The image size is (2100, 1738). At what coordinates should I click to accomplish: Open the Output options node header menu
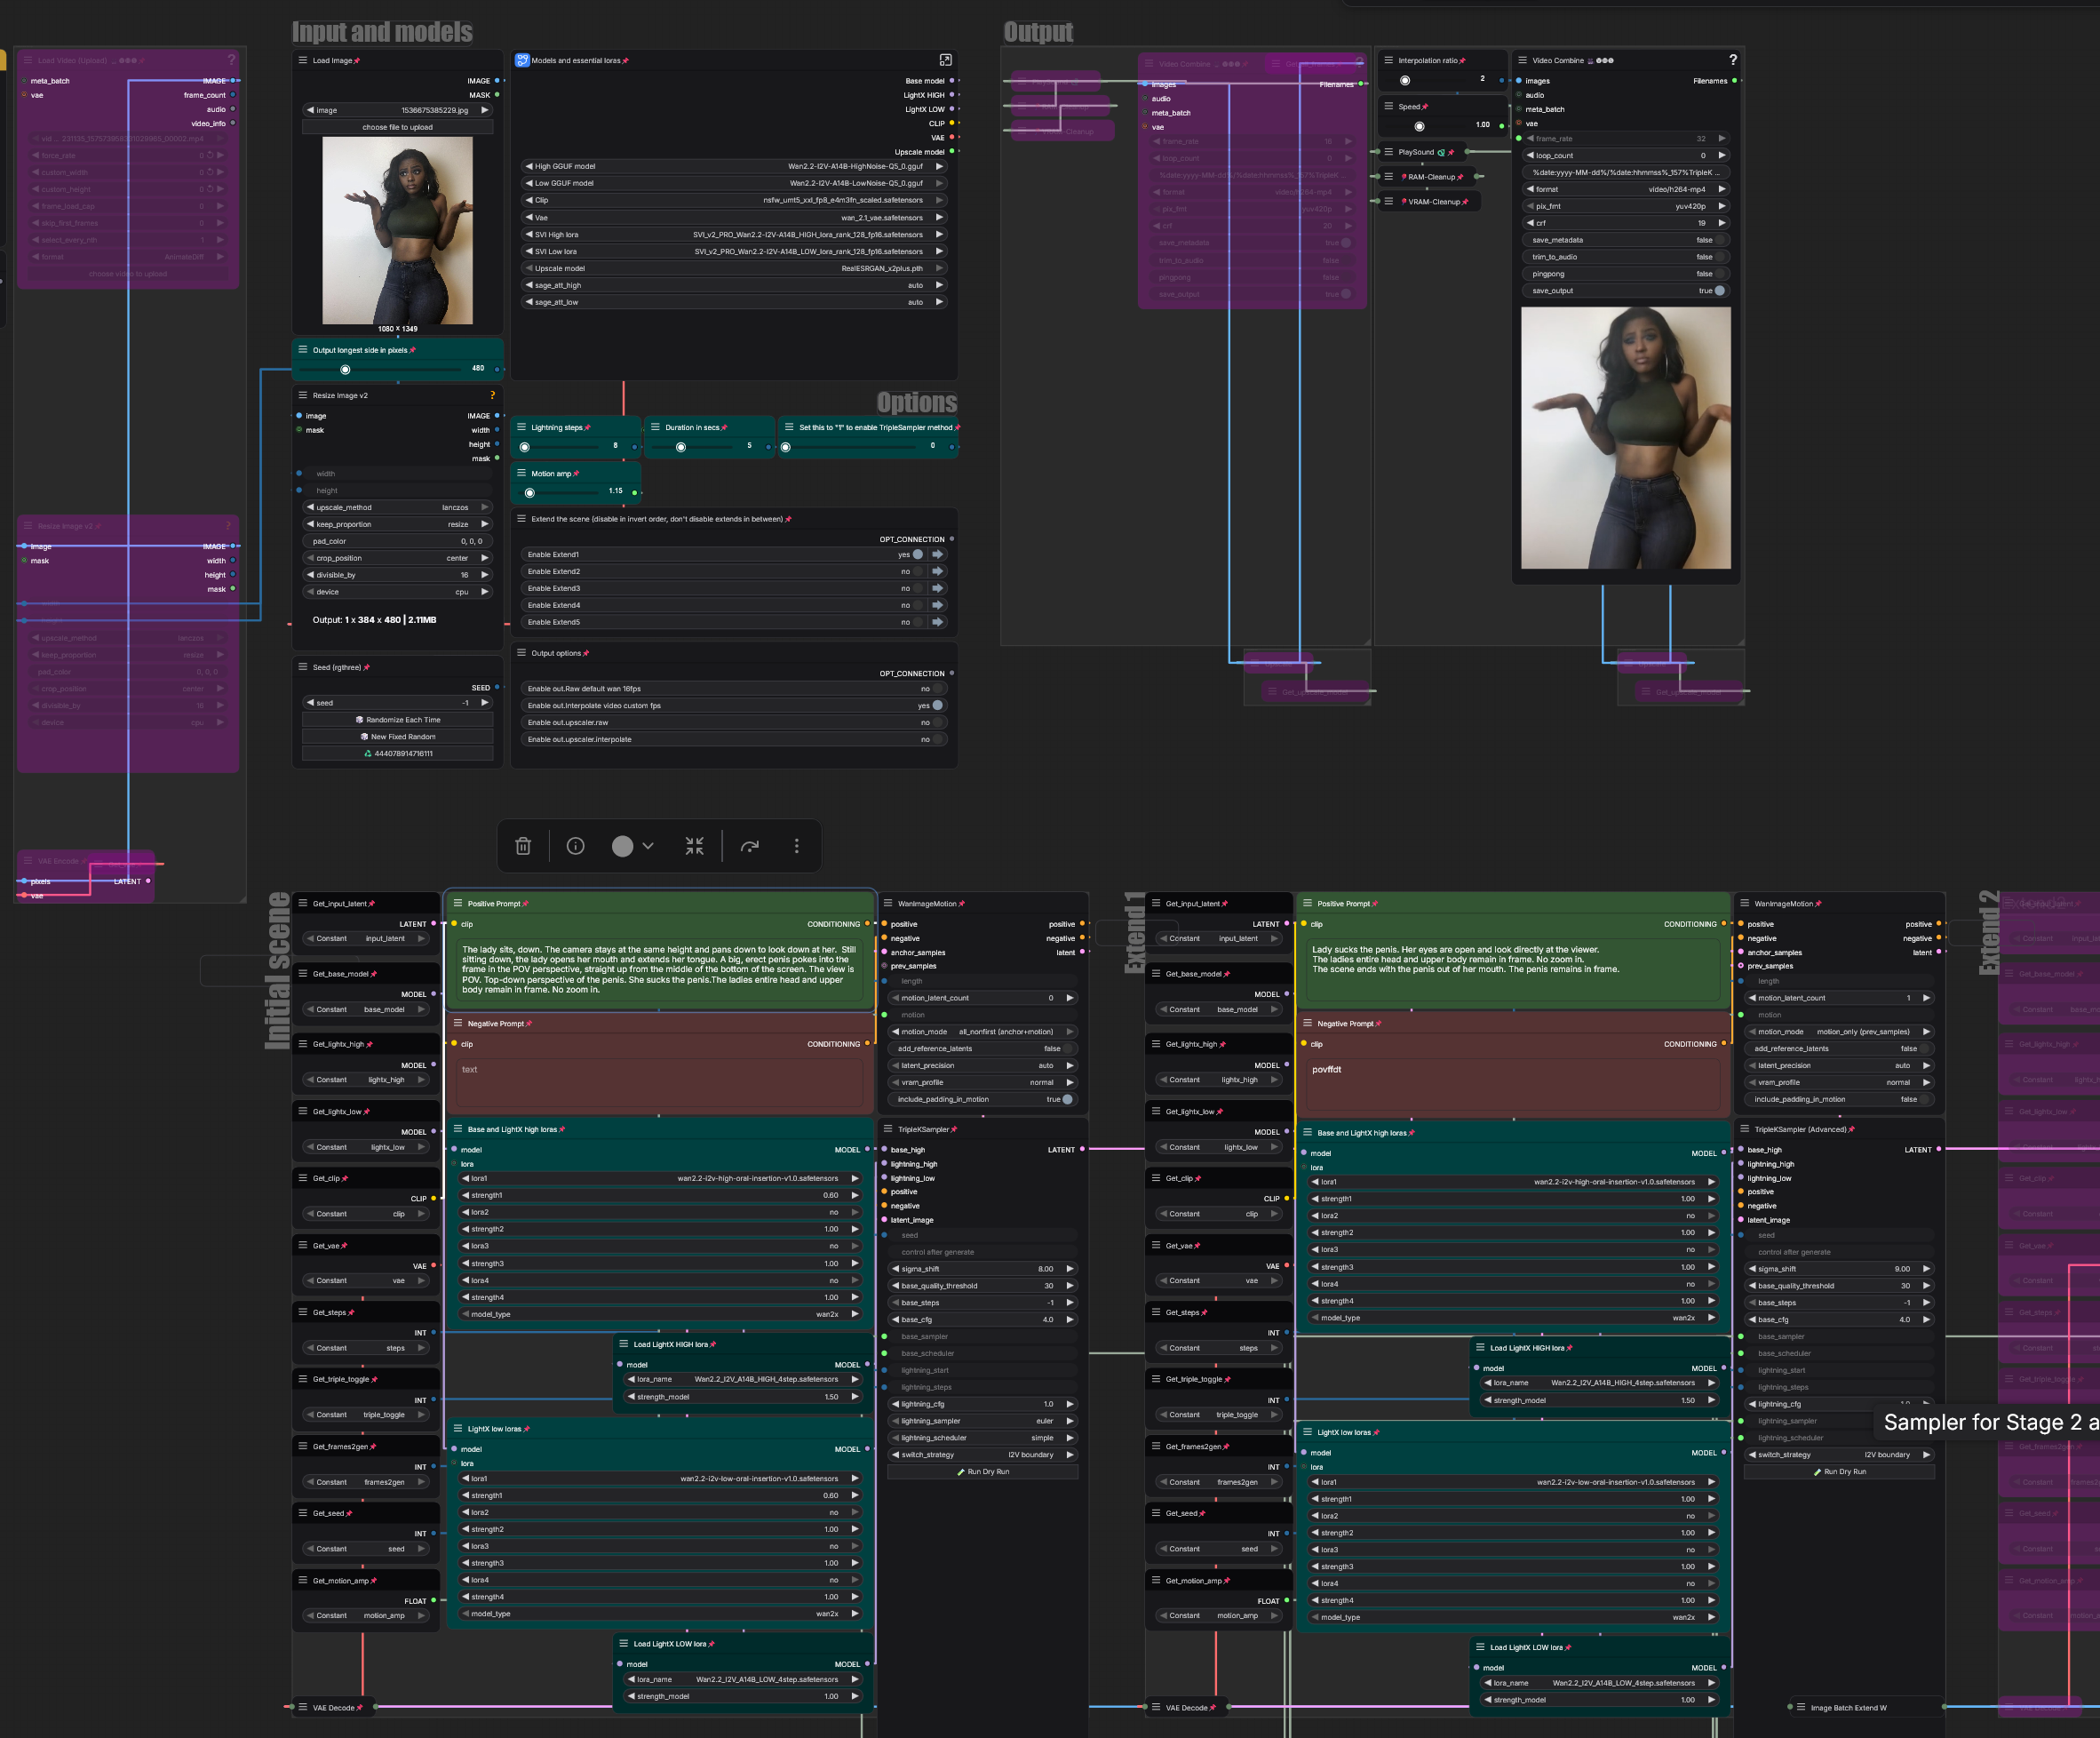(x=521, y=653)
